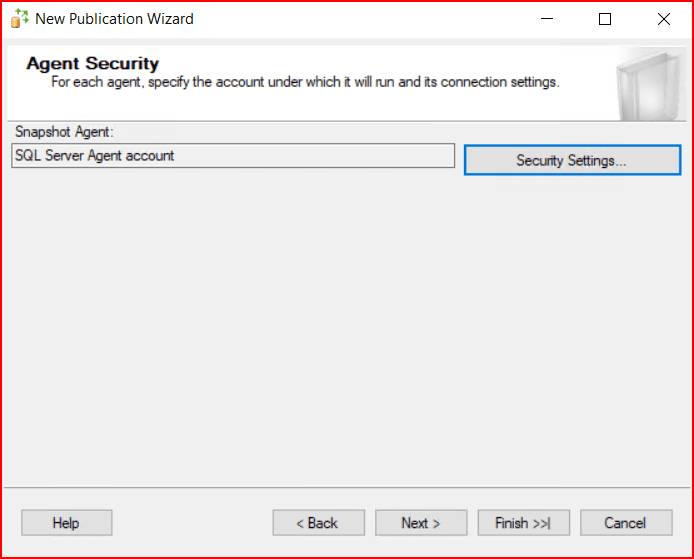This screenshot has height=559, width=694.
Task: Cancel the New Publication Wizard
Action: (625, 523)
